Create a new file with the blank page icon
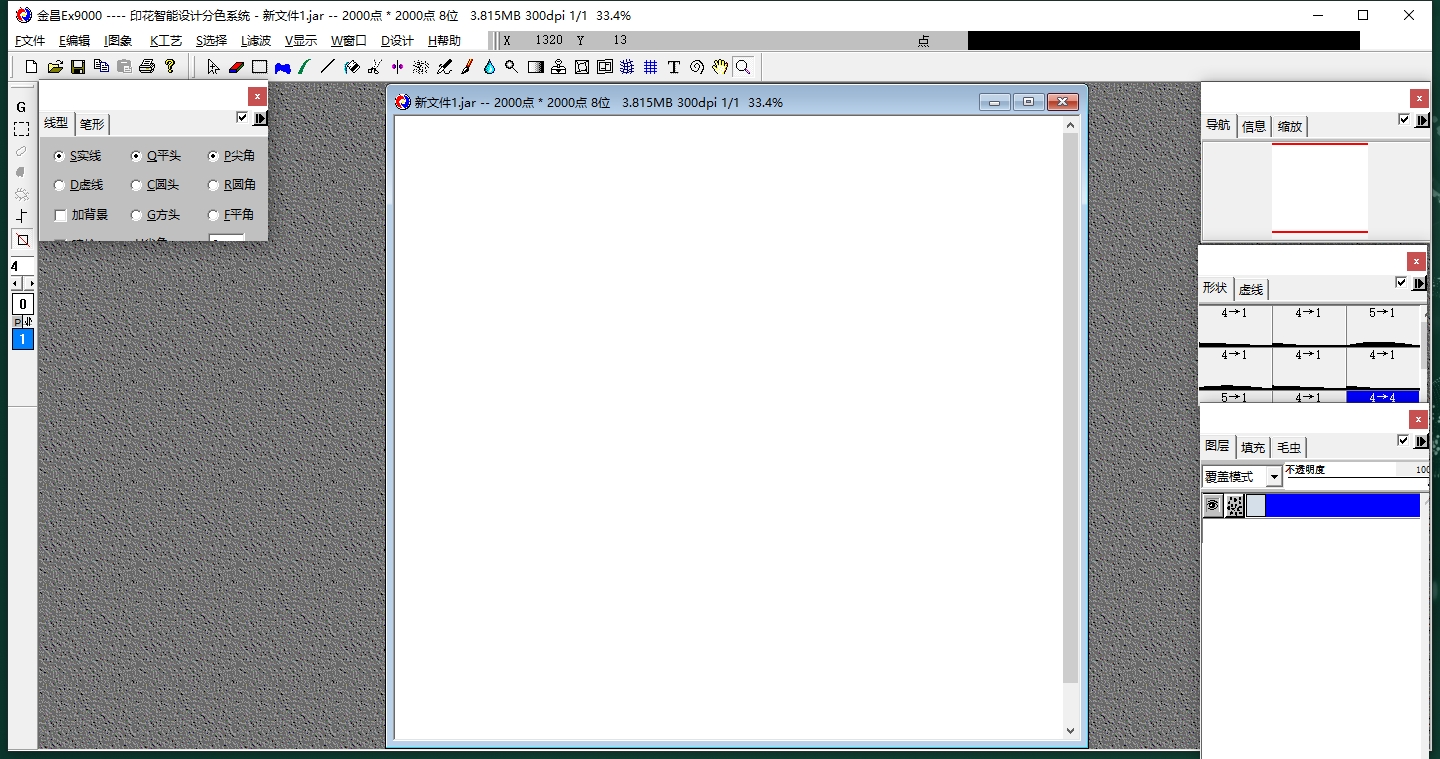This screenshot has height=759, width=1440. [31, 67]
